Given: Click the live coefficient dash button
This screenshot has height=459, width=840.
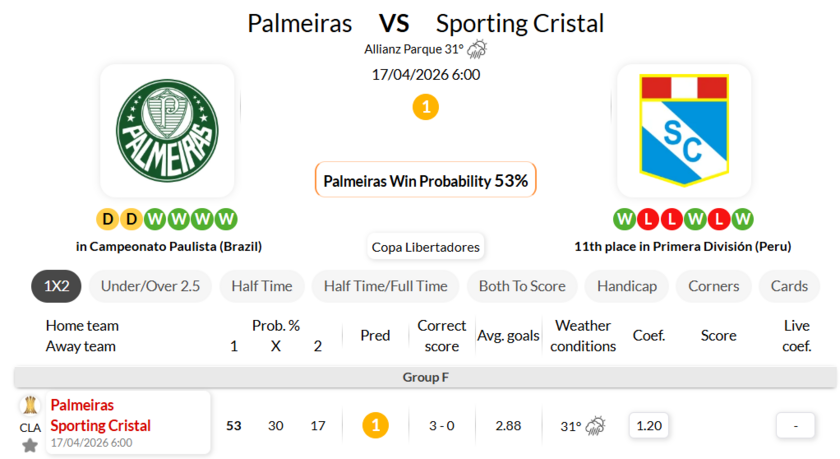Looking at the screenshot, I should coord(796,426).
